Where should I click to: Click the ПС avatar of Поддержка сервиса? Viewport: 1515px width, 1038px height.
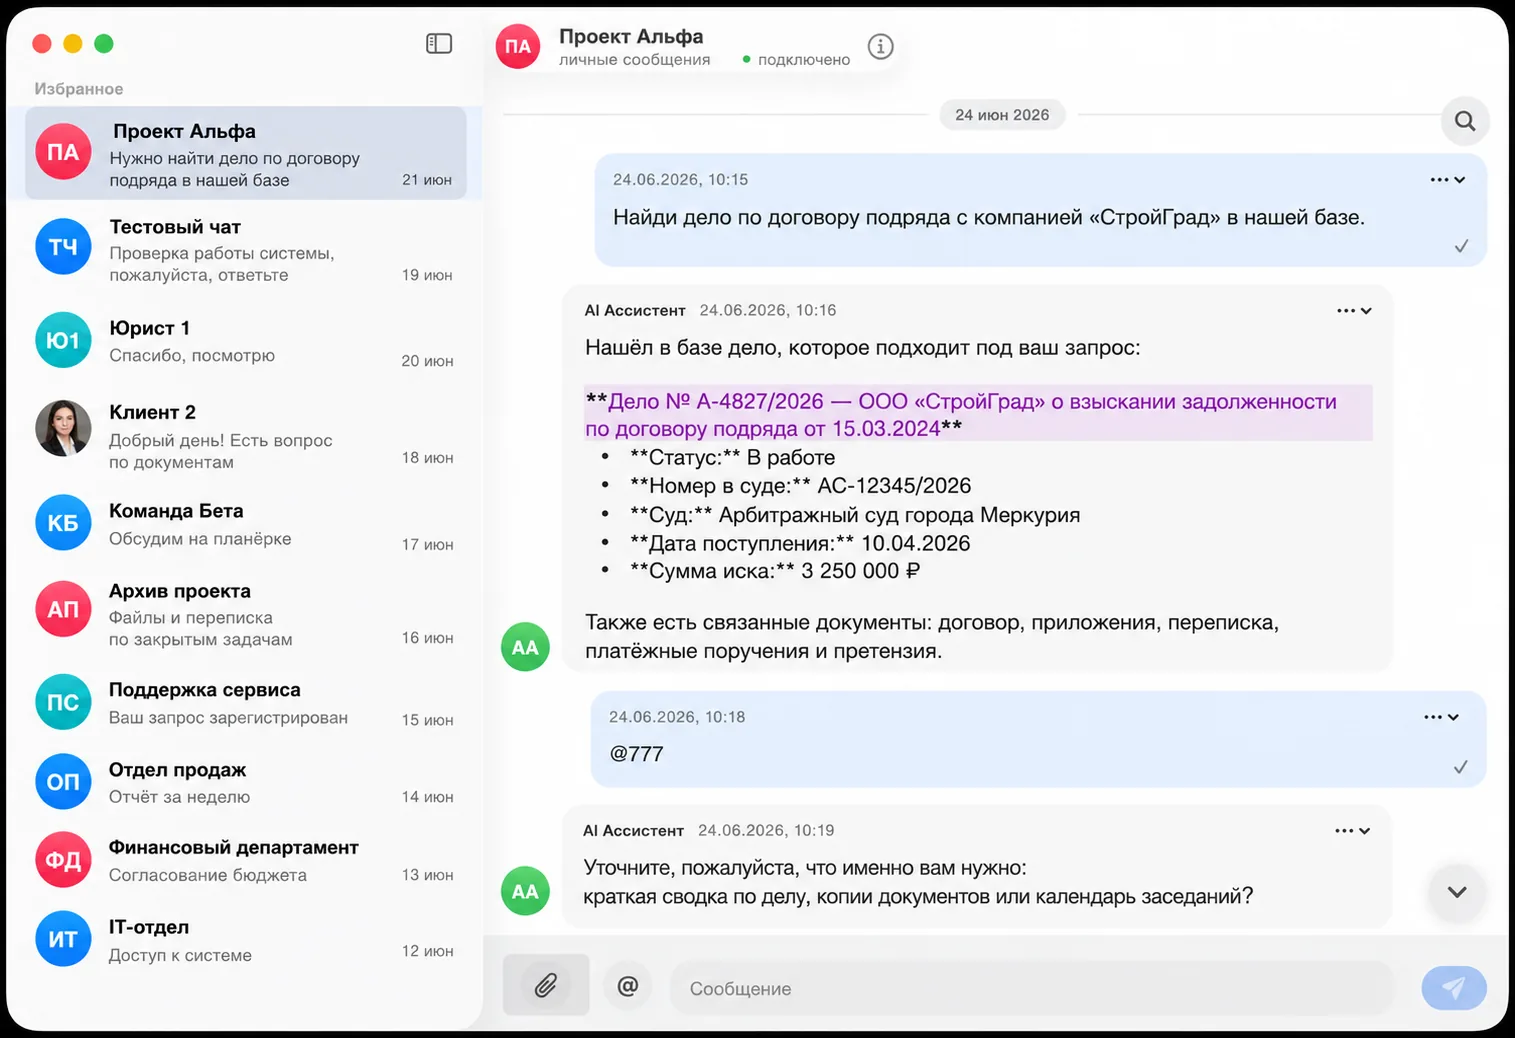coord(63,702)
